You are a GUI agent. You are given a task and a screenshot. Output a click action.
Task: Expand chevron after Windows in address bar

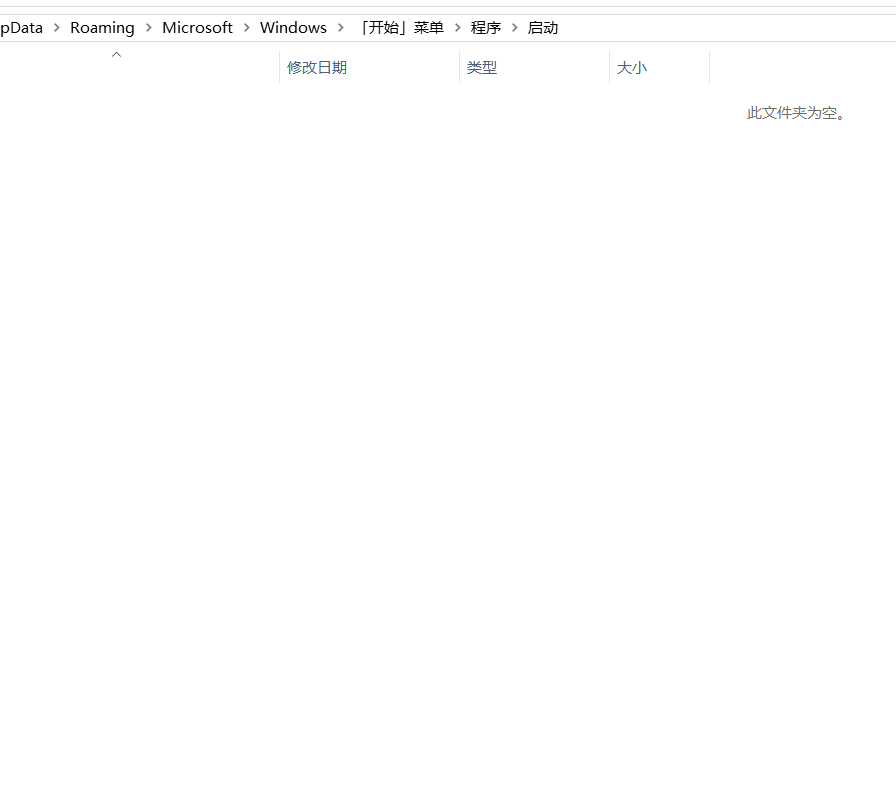341,27
